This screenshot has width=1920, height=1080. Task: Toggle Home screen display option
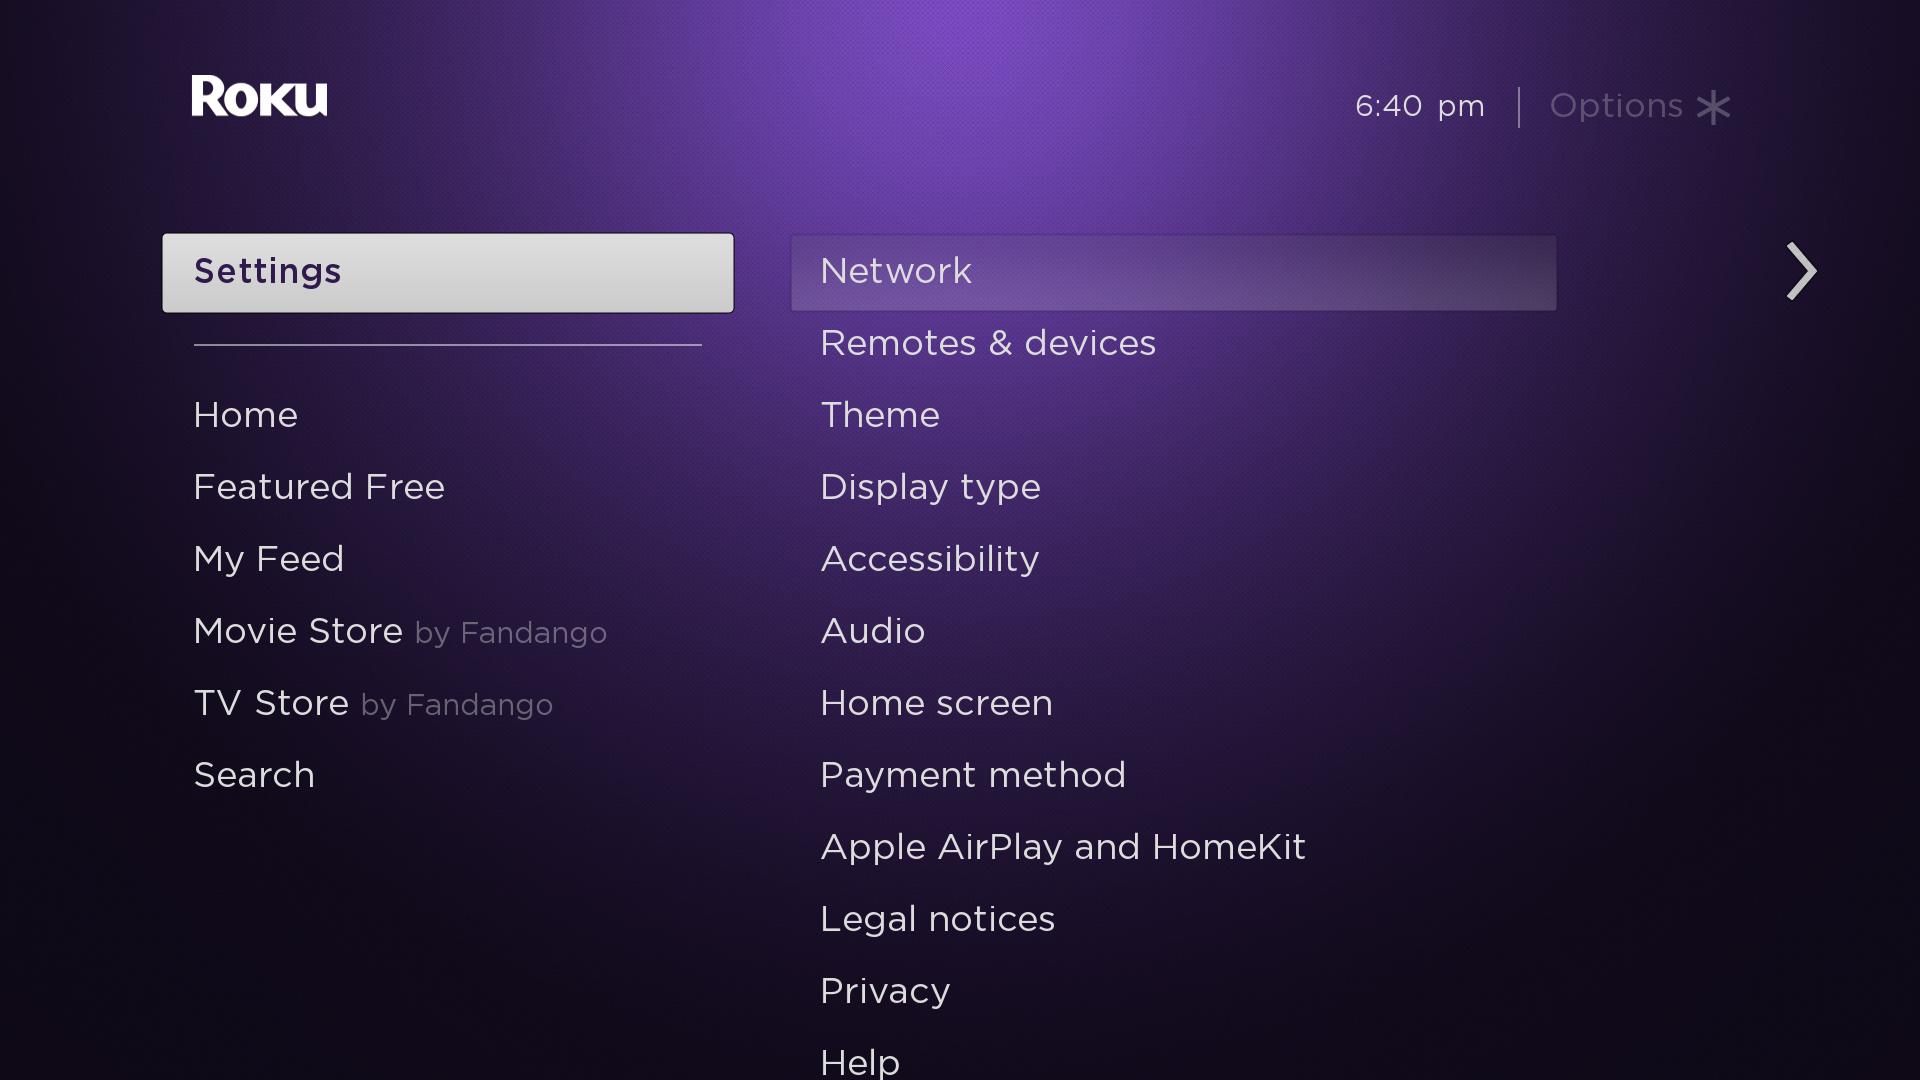pyautogui.click(x=936, y=703)
